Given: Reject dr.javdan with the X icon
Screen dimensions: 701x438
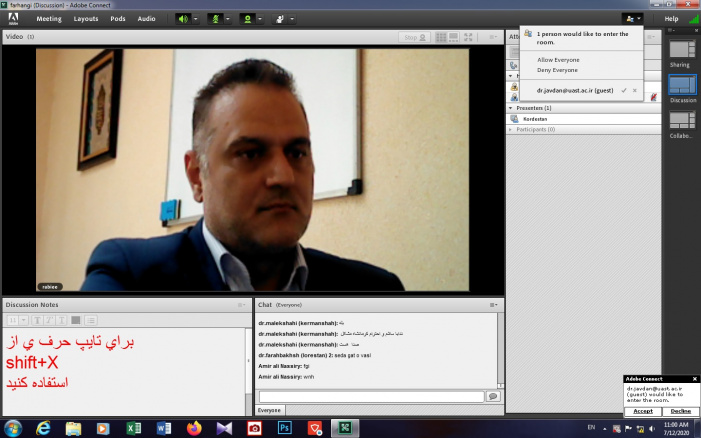Looking at the screenshot, I should pyautogui.click(x=635, y=90).
